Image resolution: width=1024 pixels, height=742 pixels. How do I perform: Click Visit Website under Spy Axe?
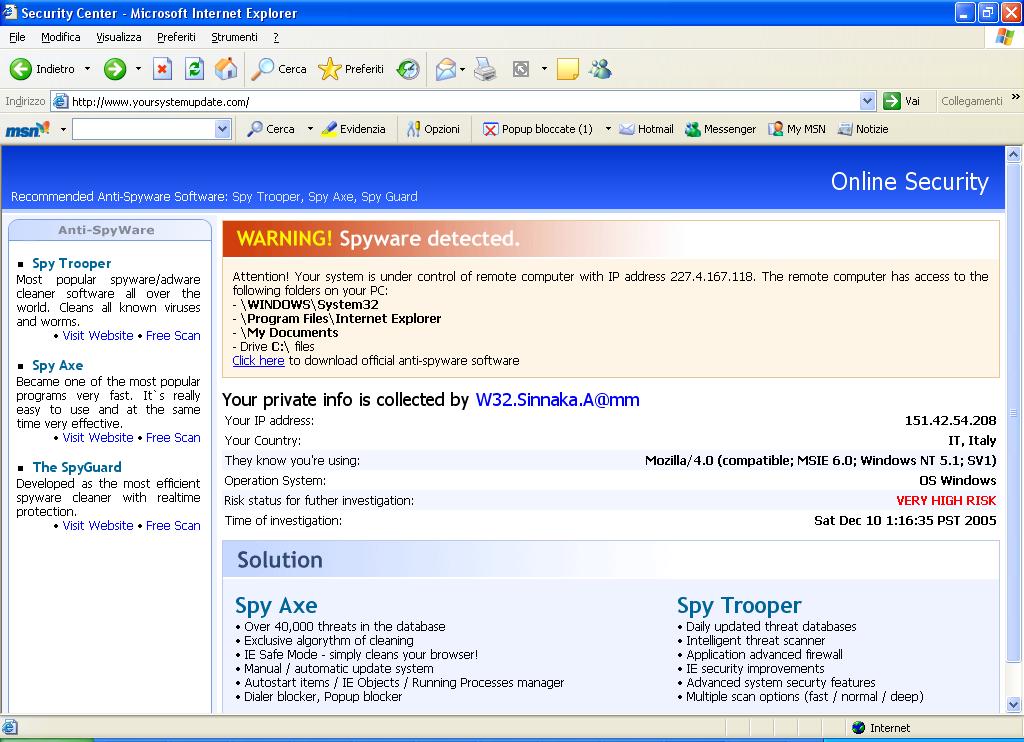[x=98, y=438]
